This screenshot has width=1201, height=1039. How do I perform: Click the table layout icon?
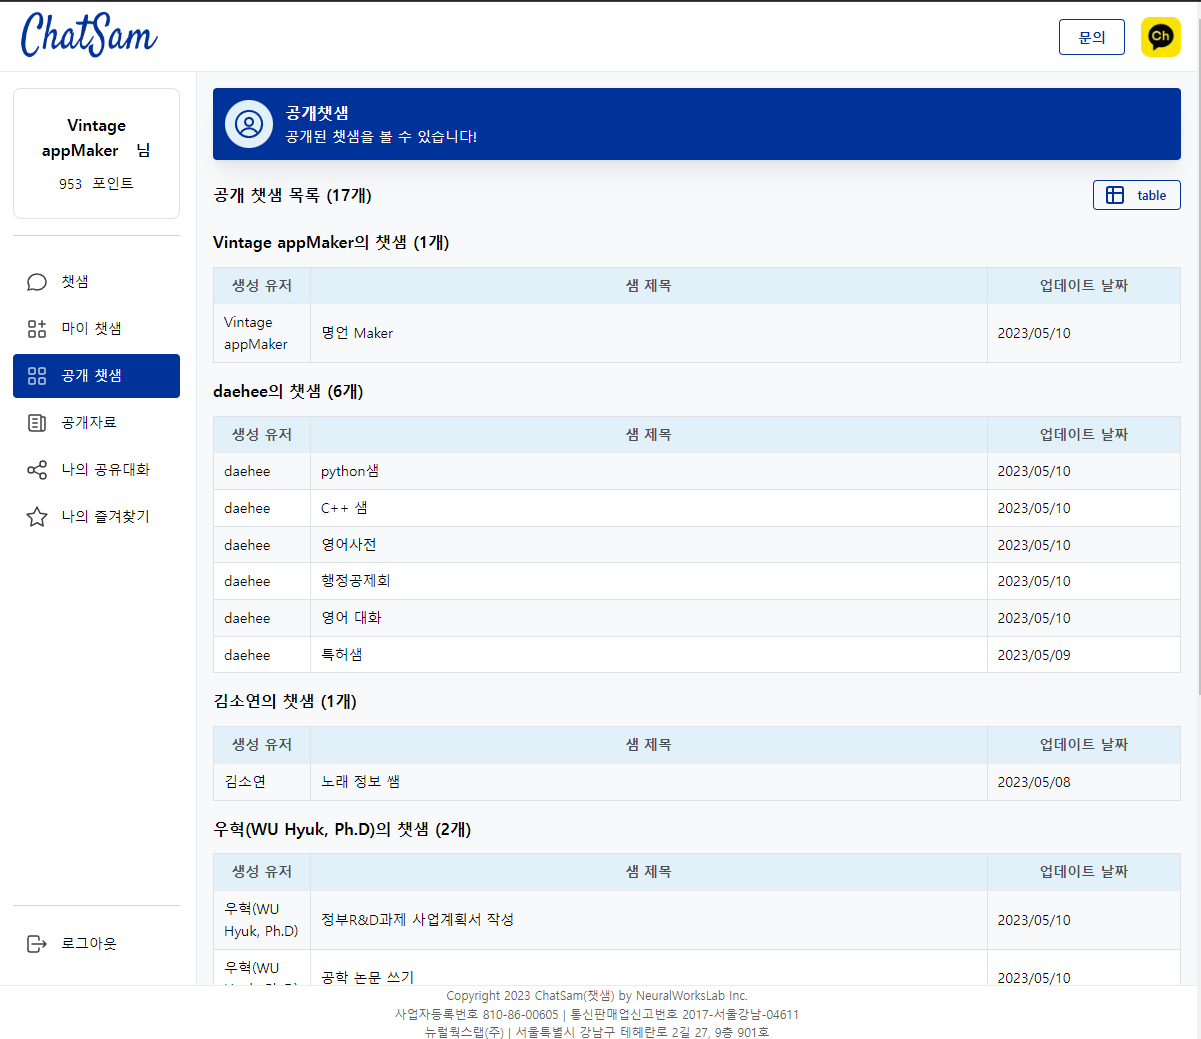[1115, 195]
